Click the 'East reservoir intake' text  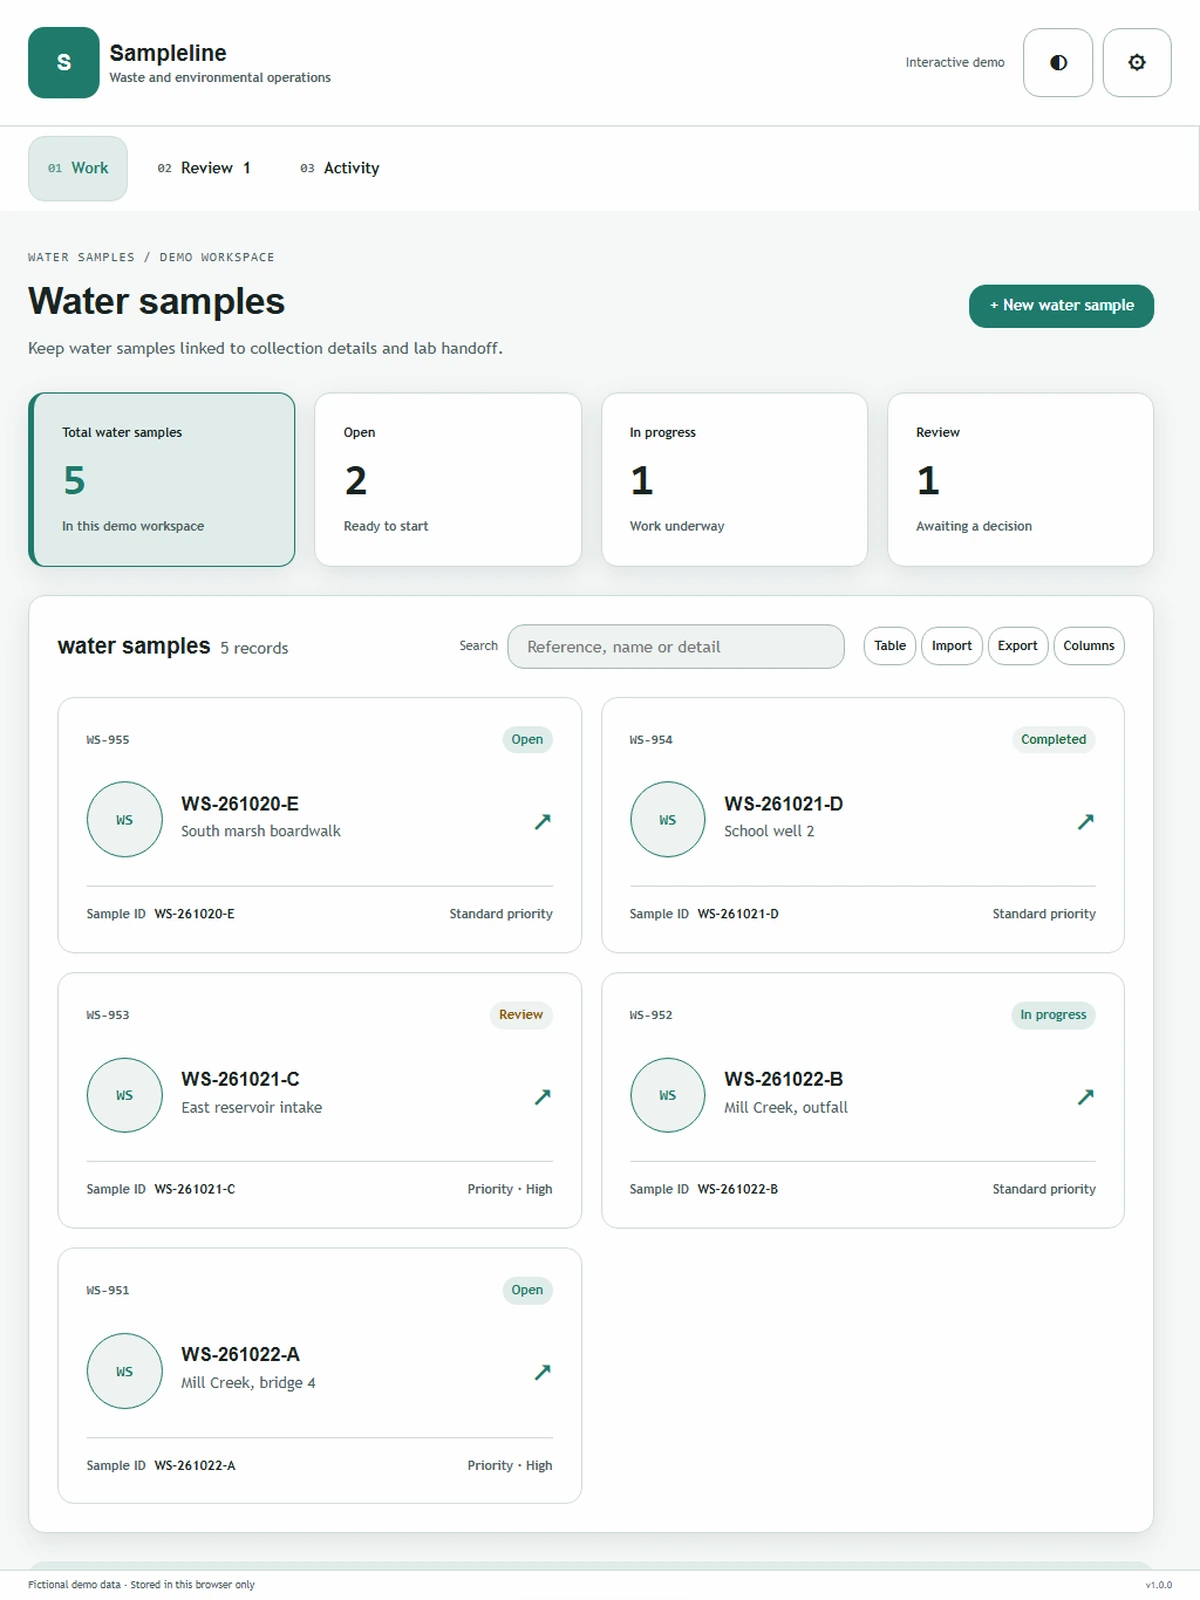(x=252, y=1107)
